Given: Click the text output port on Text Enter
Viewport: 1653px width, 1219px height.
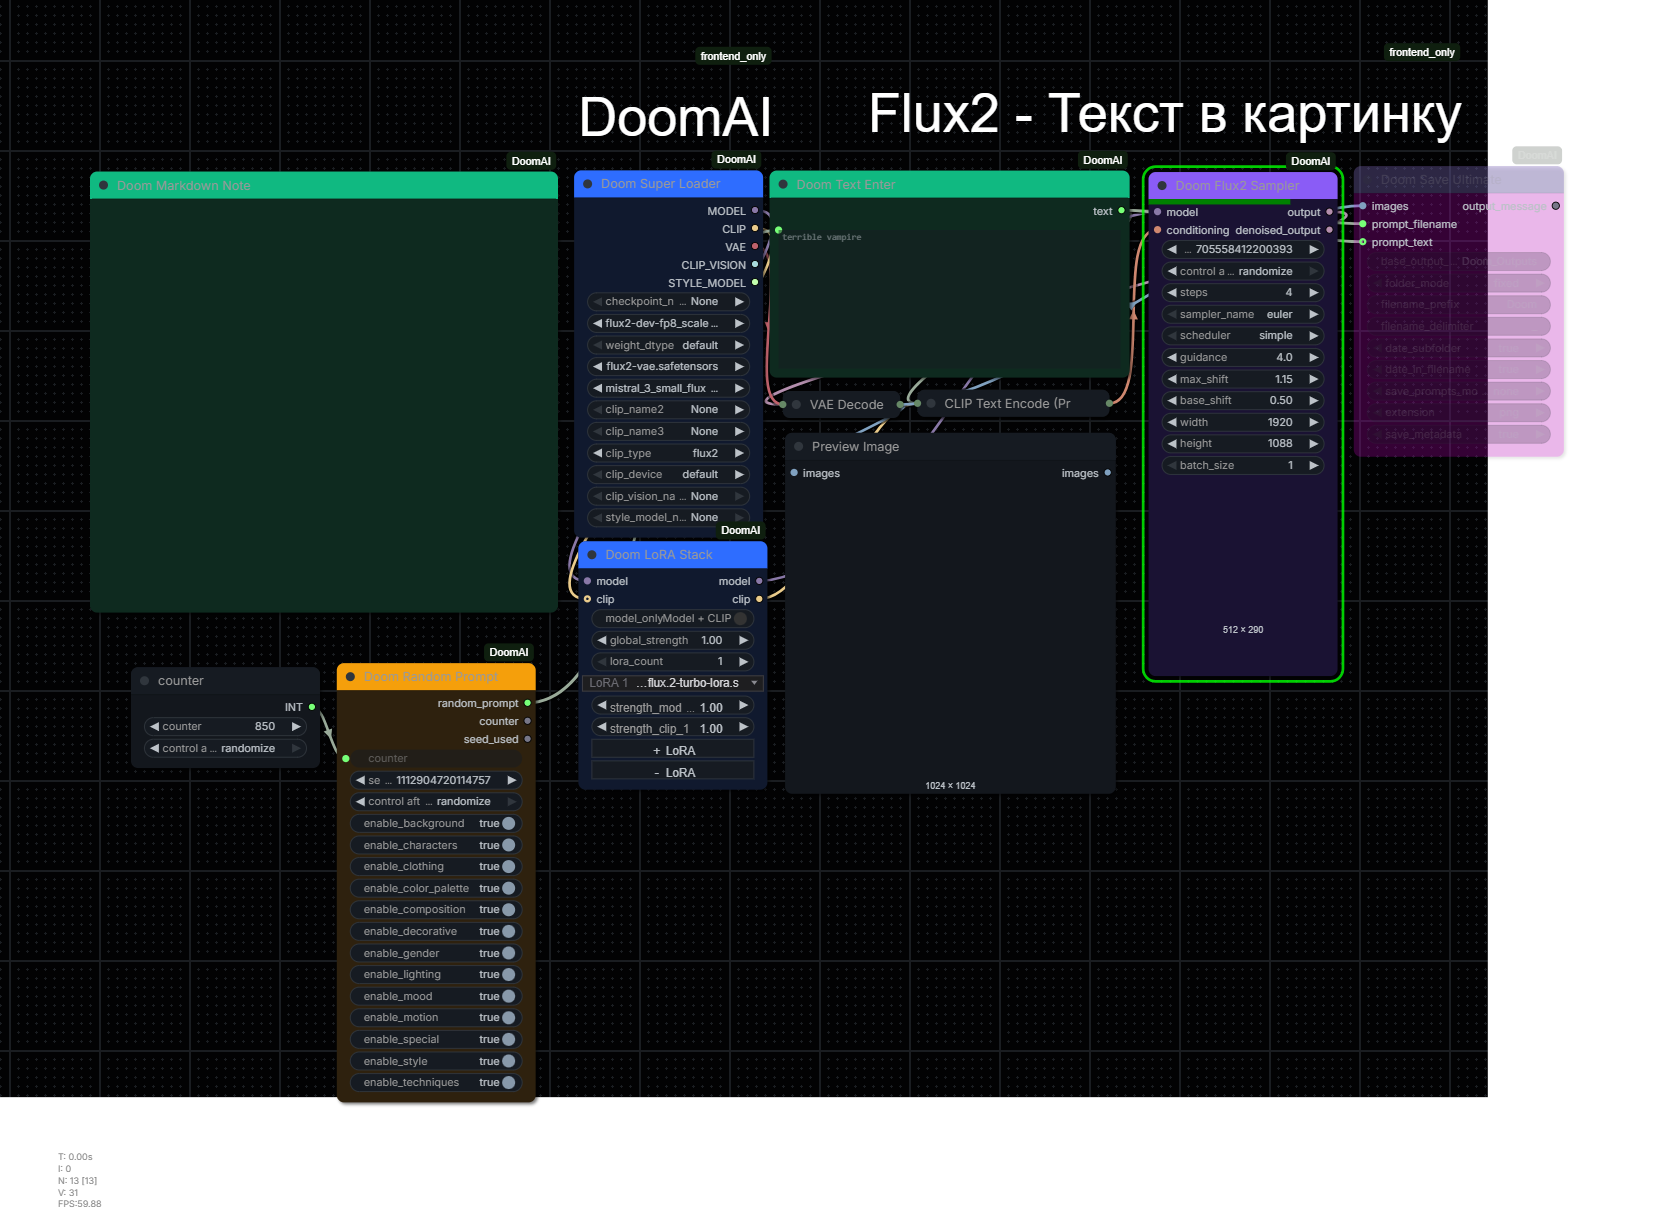Looking at the screenshot, I should tap(1121, 211).
